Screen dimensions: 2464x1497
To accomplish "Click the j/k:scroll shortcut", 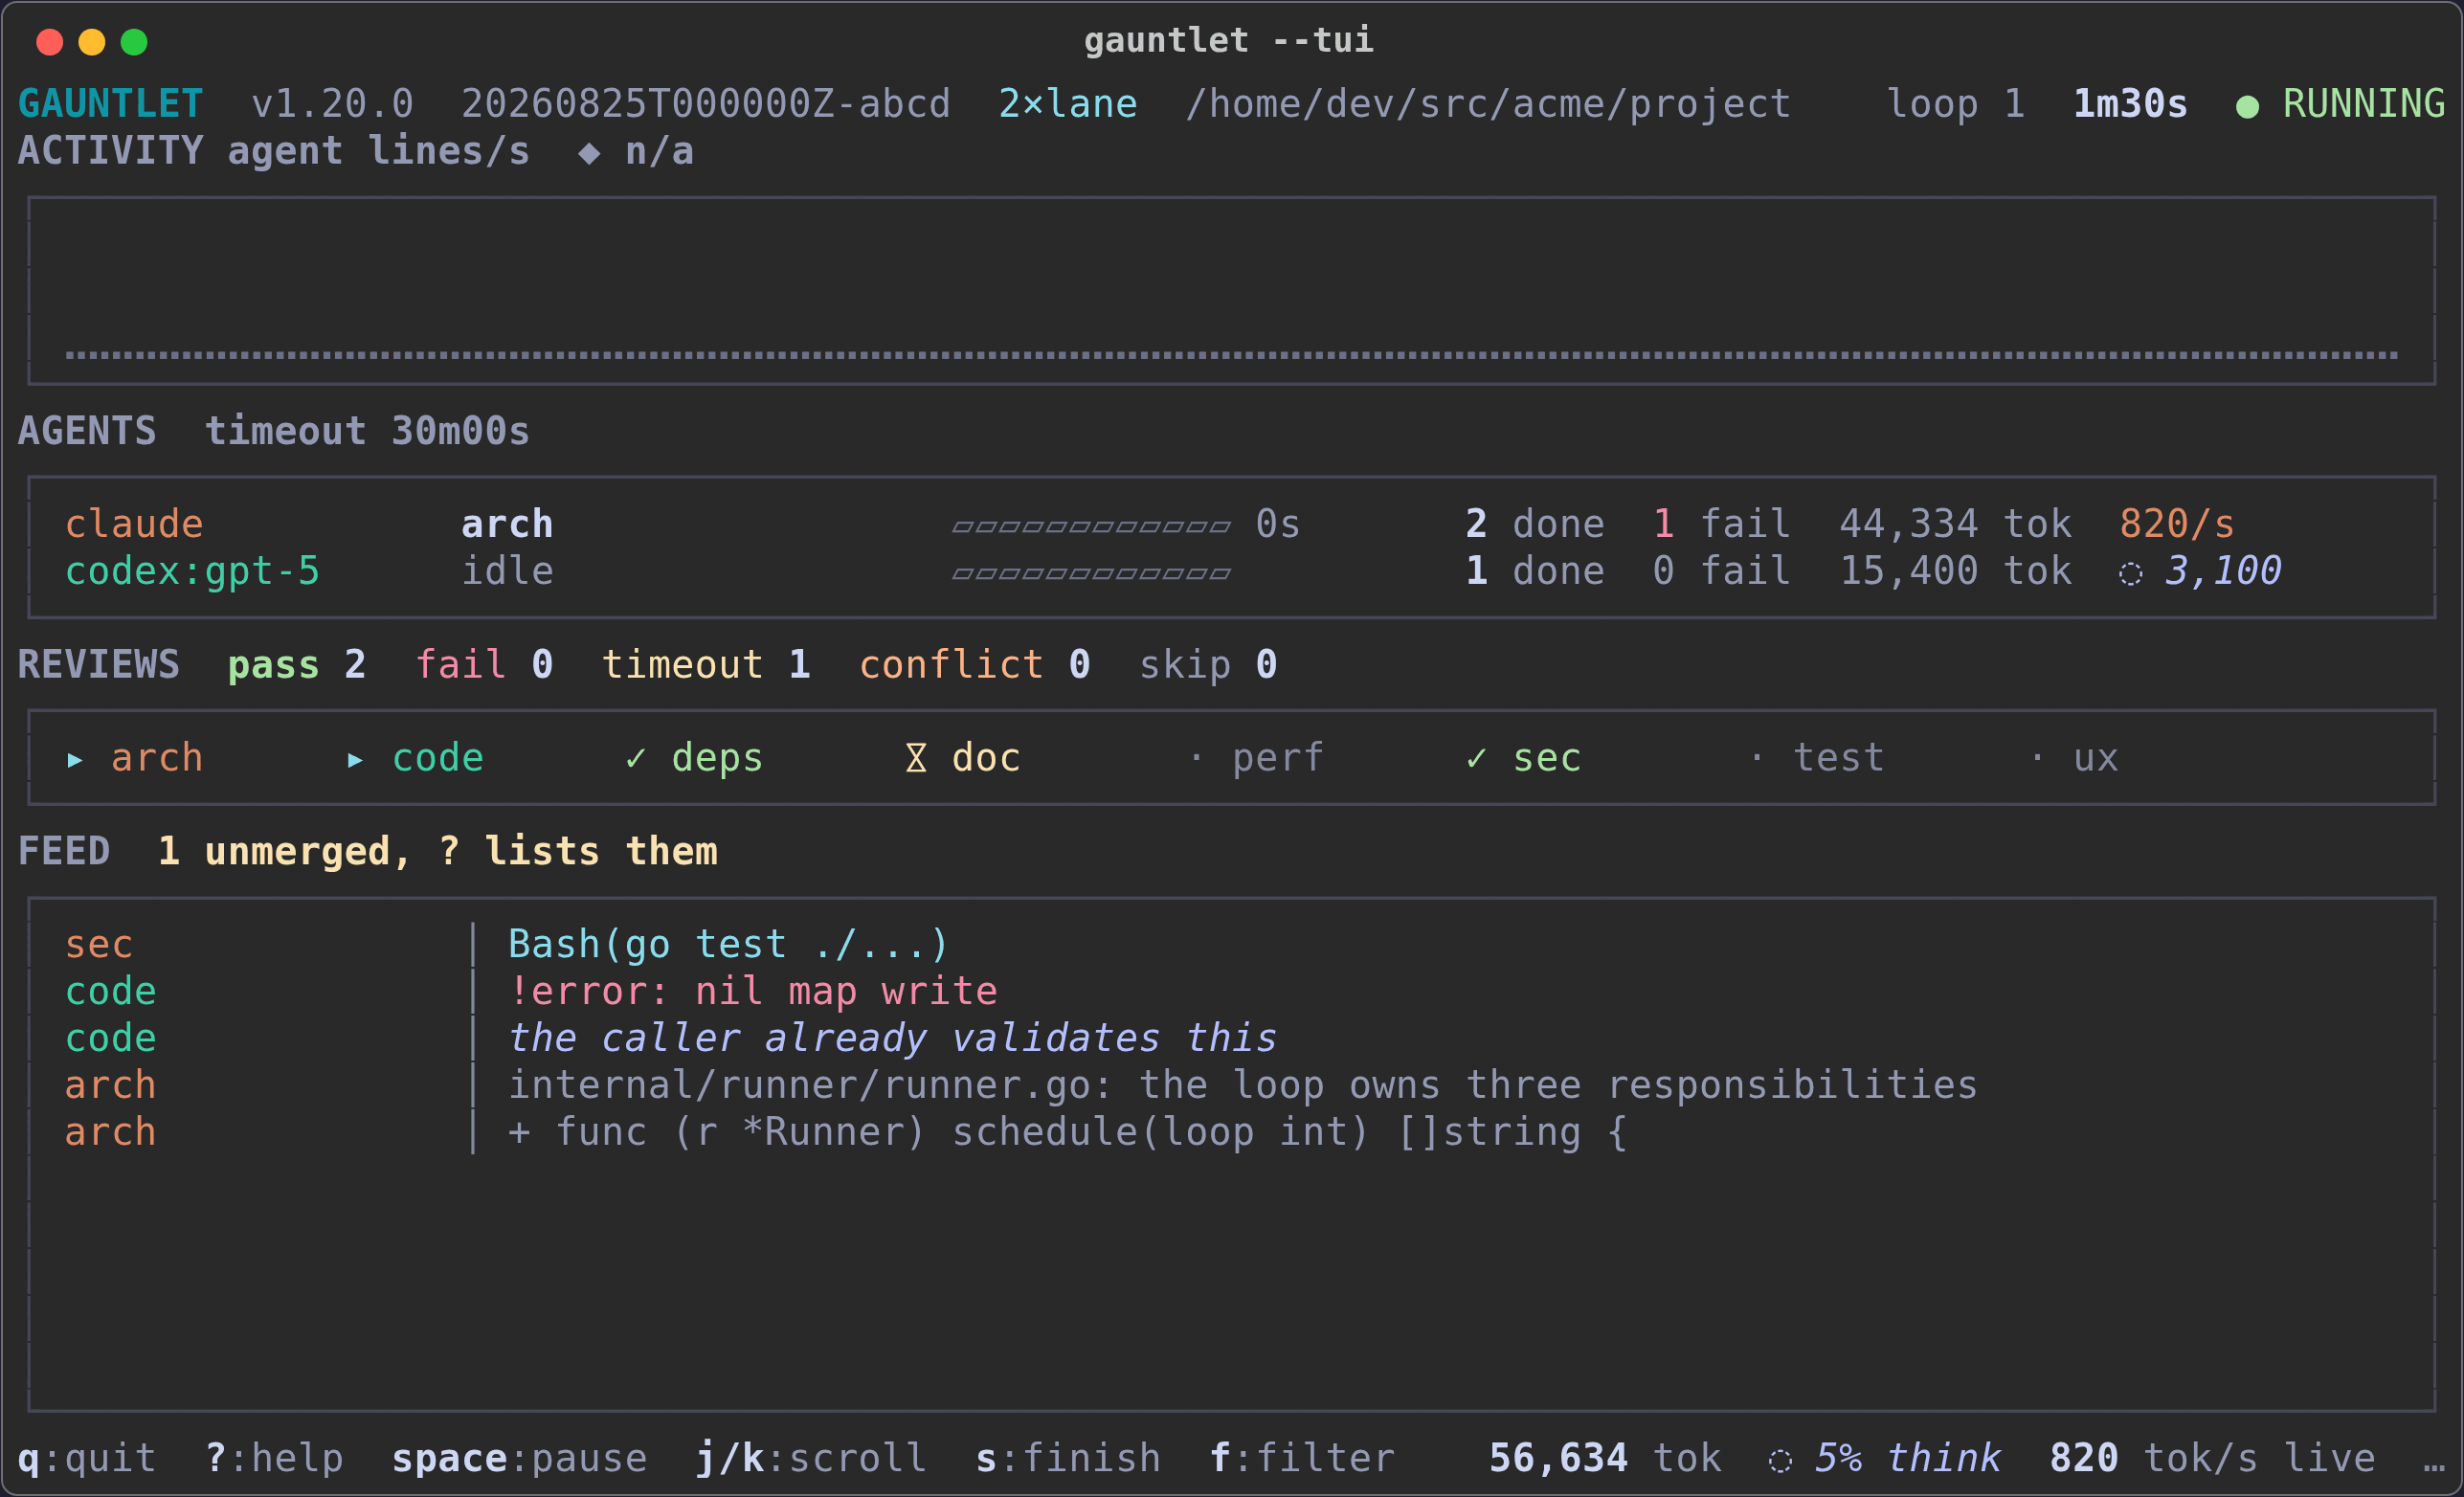I will (811, 1459).
